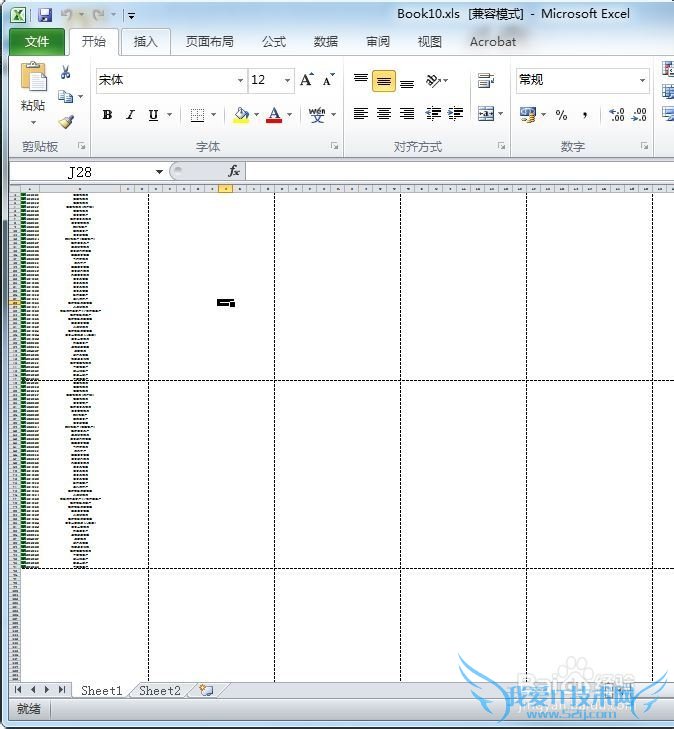The image size is (674, 729).
Task: Click the Insert Worksheet icon after Sheet2
Action: 206,690
